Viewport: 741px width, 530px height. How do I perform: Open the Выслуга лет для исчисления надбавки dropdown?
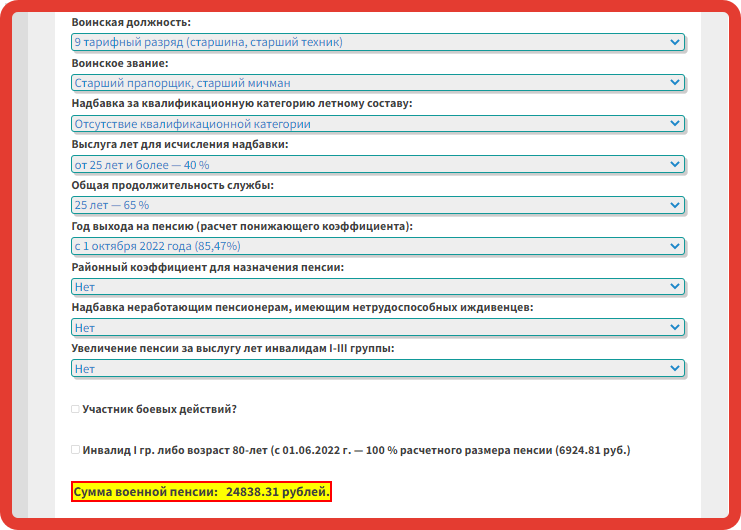point(378,164)
